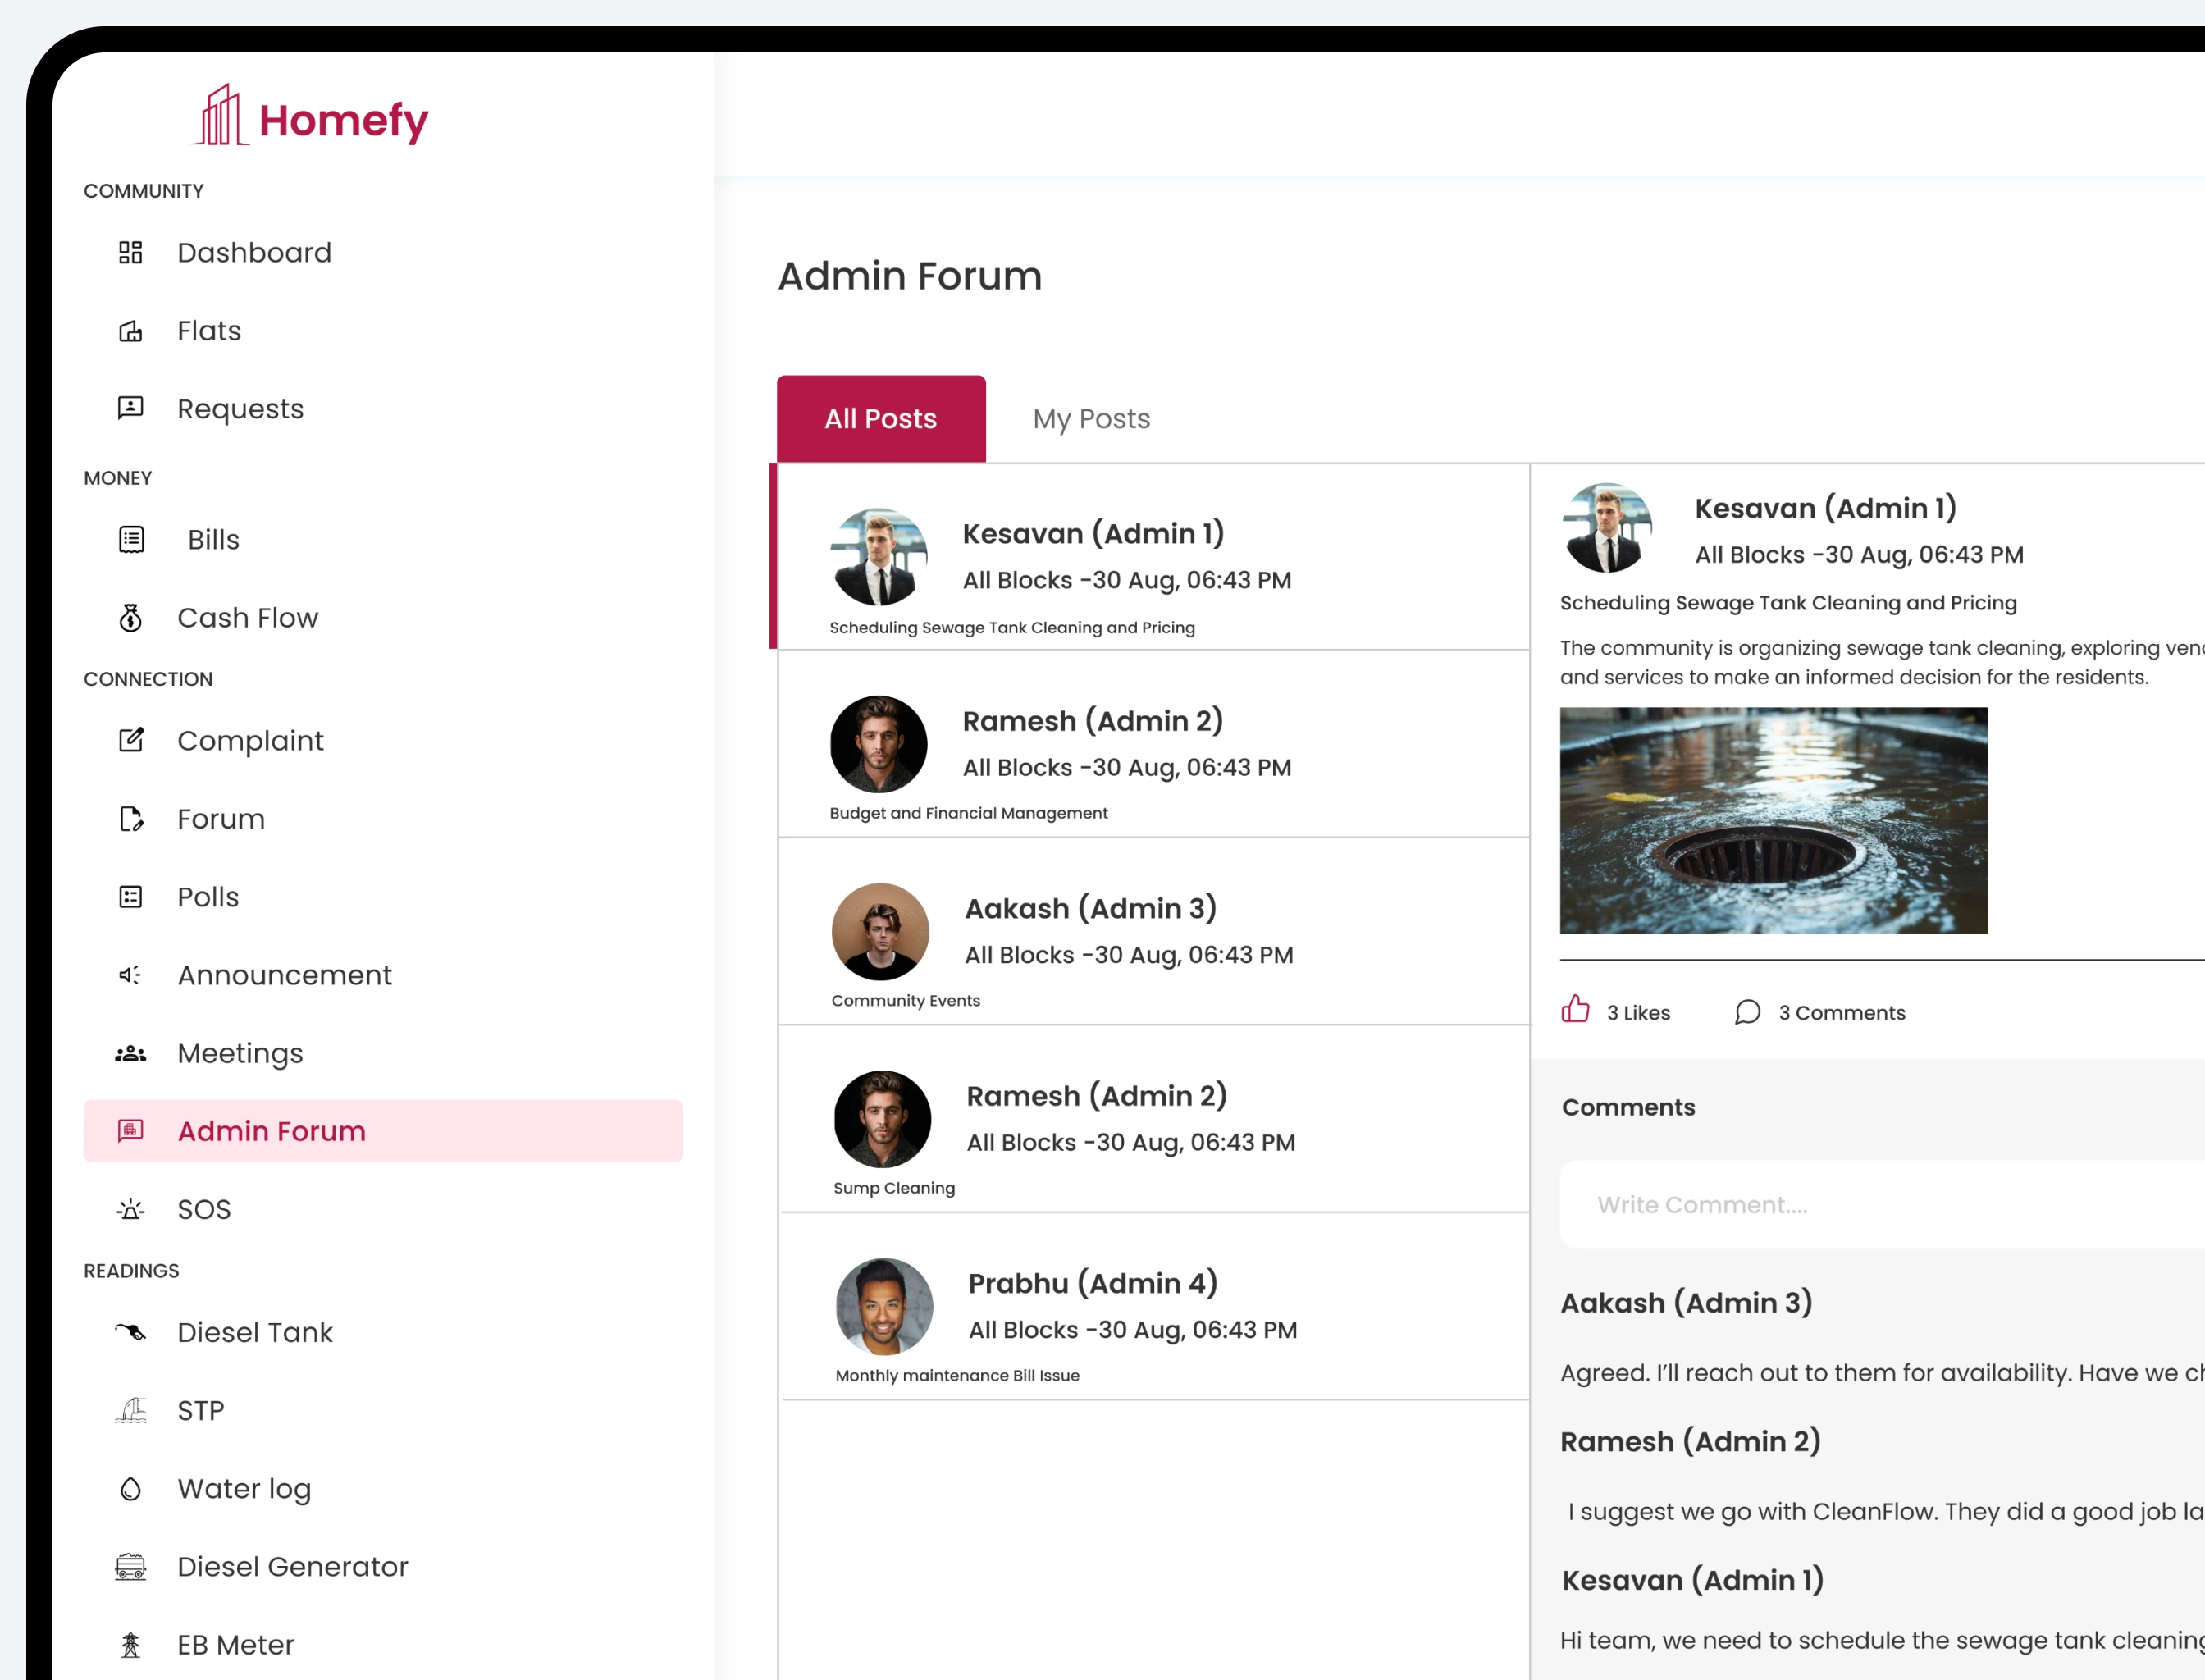
Task: Click the Requests sidebar icon
Action: point(130,408)
